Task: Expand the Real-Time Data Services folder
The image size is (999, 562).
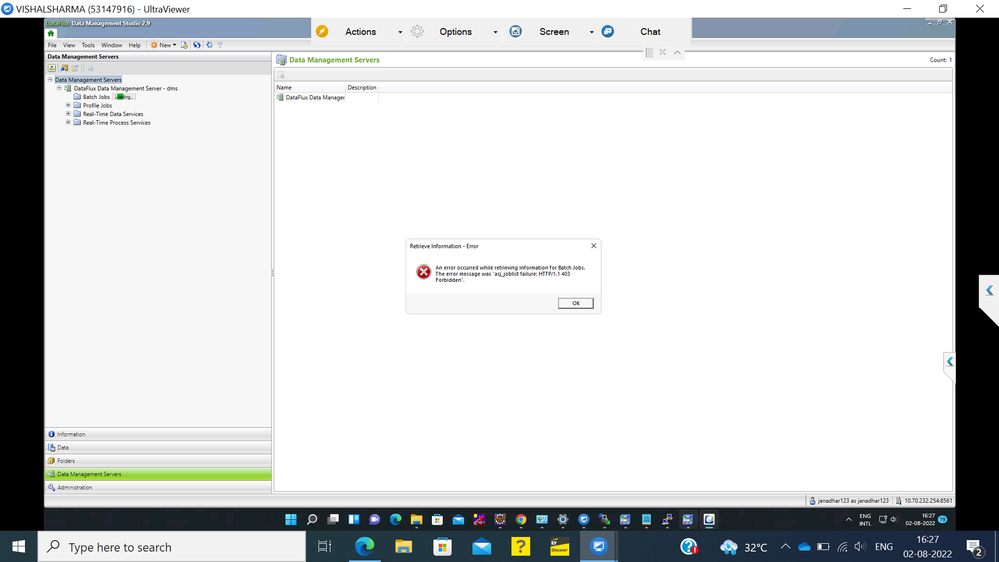Action: pyautogui.click(x=68, y=113)
